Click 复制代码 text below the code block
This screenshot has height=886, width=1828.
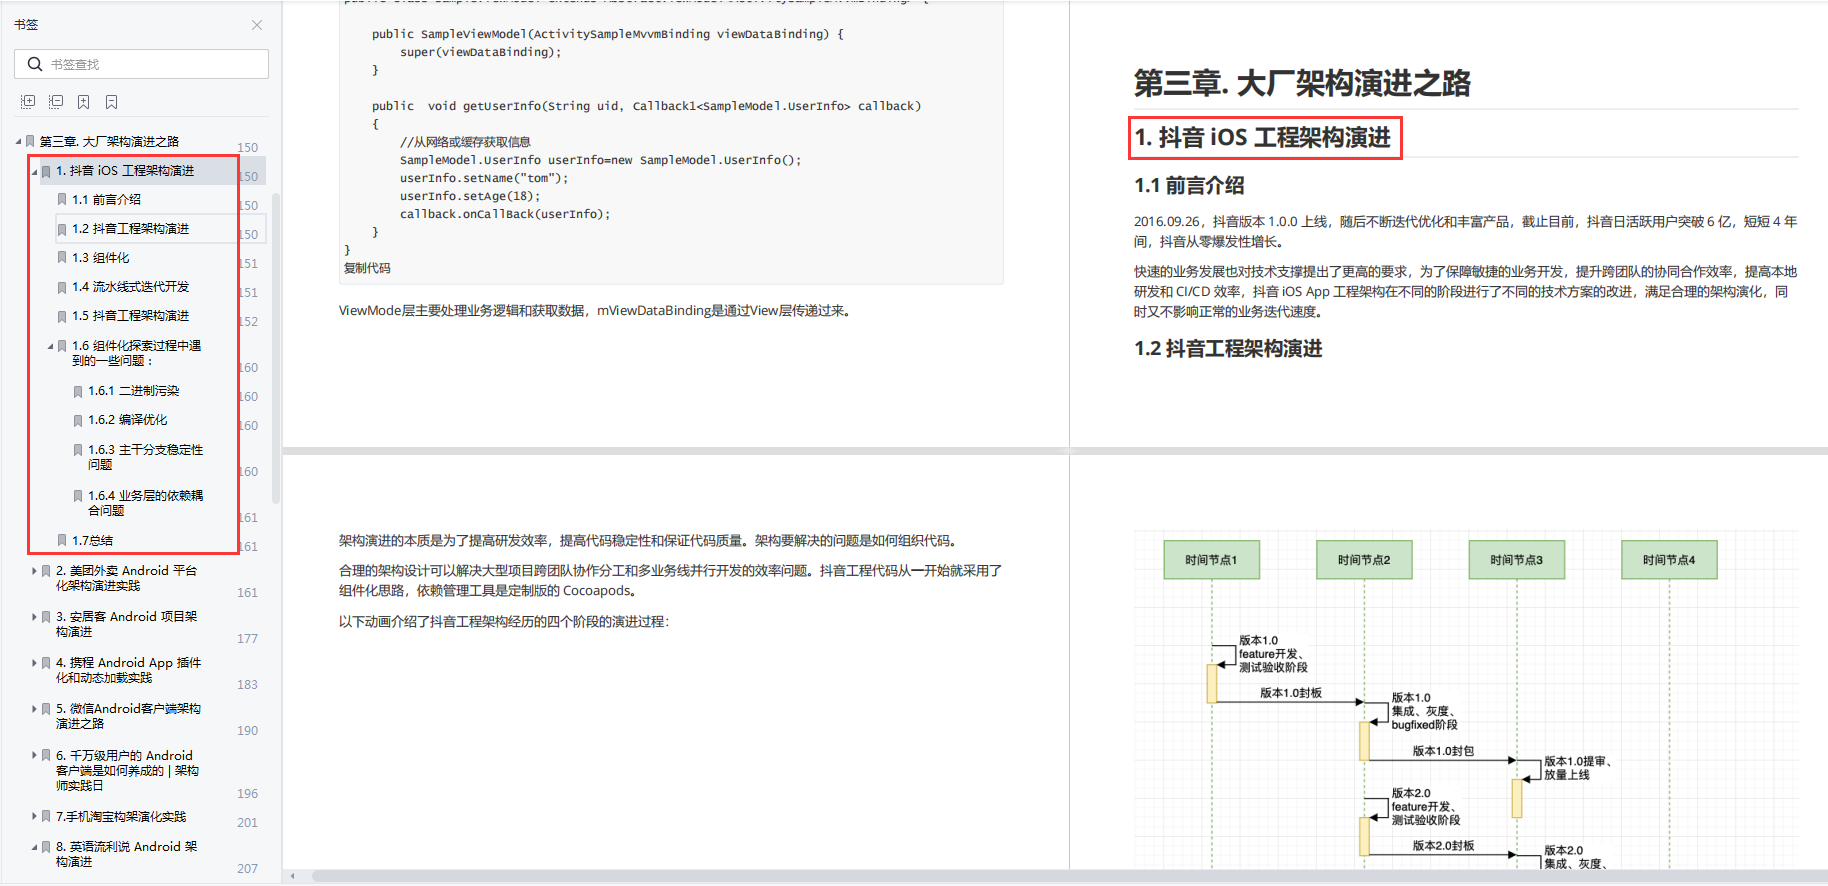(x=367, y=268)
